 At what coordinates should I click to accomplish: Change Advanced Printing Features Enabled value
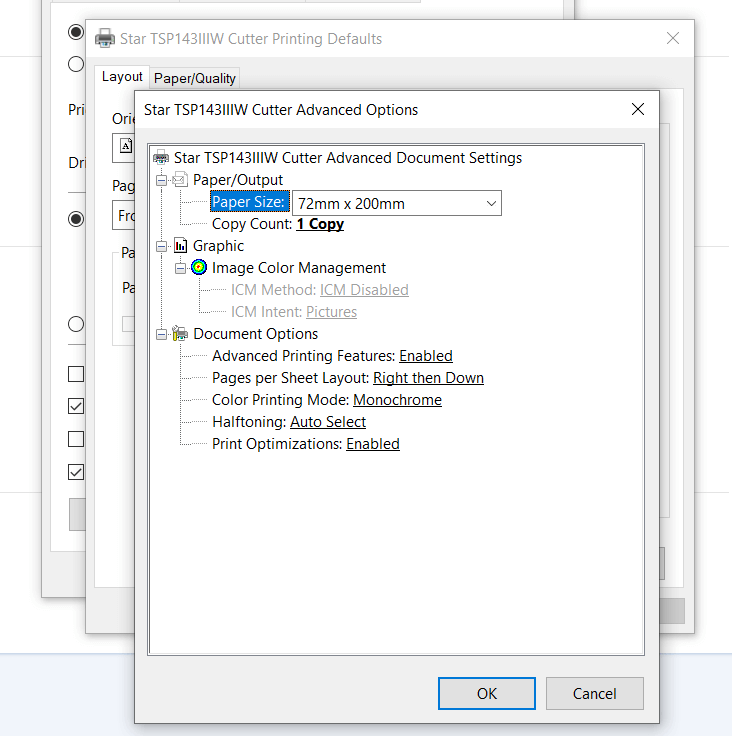pos(426,356)
